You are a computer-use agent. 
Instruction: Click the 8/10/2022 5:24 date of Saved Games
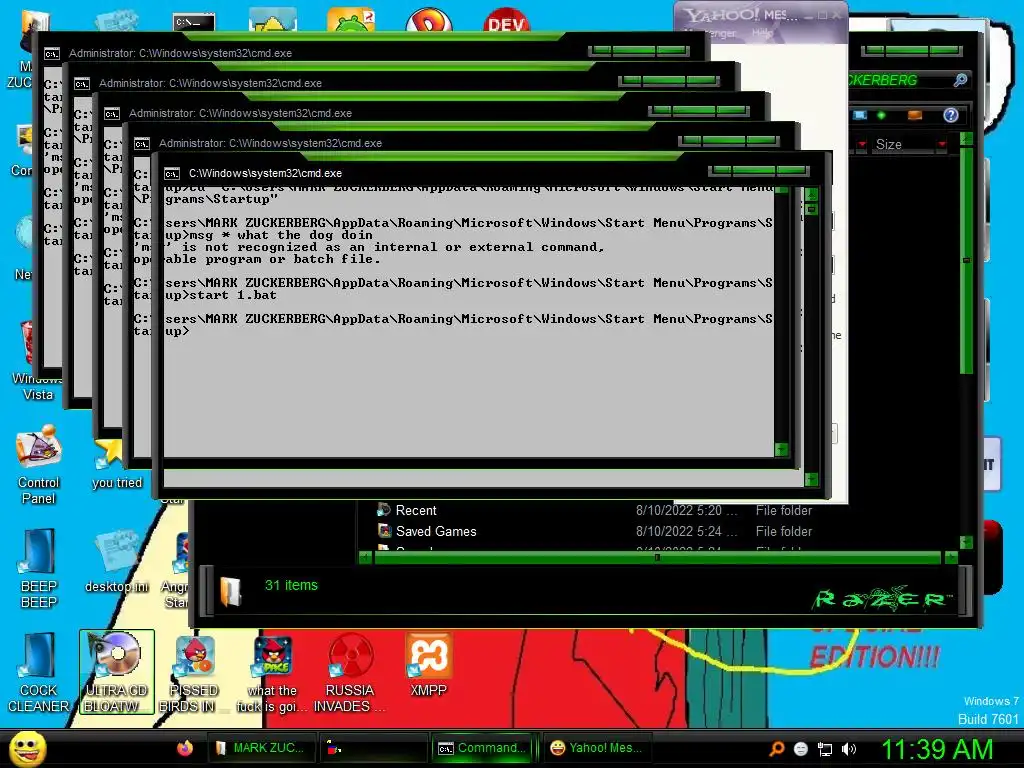(x=686, y=532)
